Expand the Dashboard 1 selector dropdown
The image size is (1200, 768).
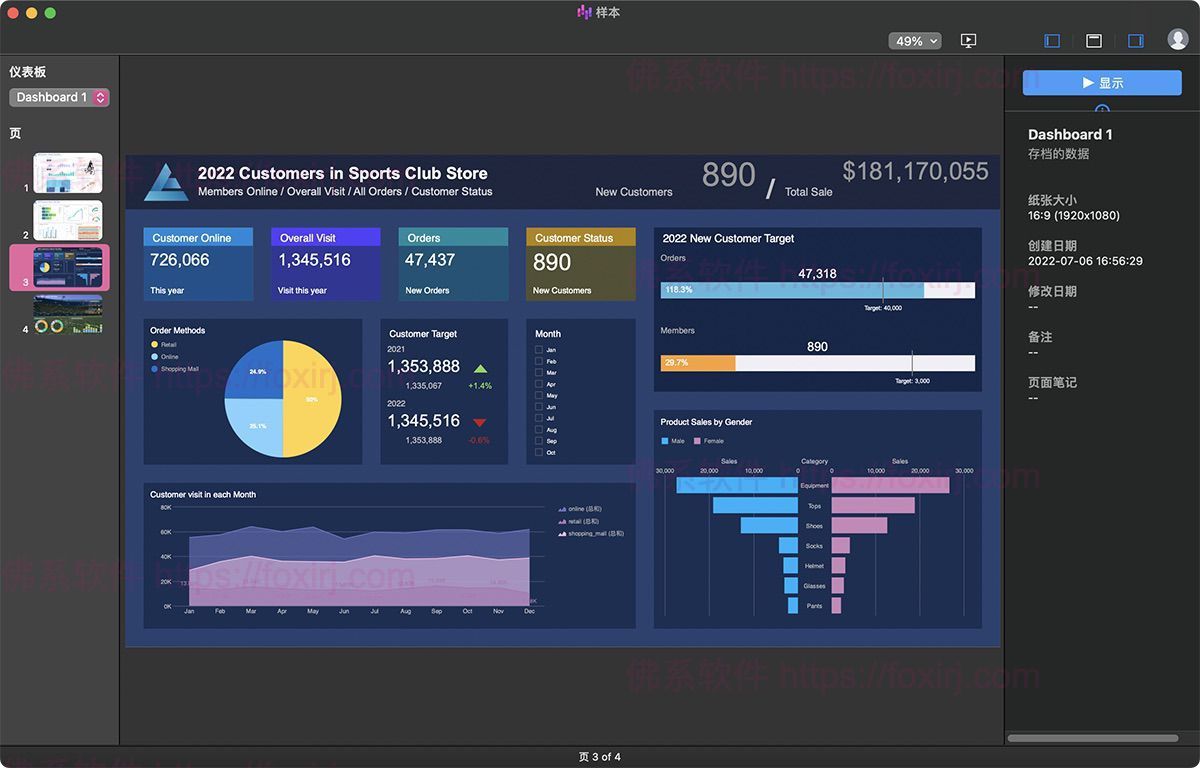(59, 97)
